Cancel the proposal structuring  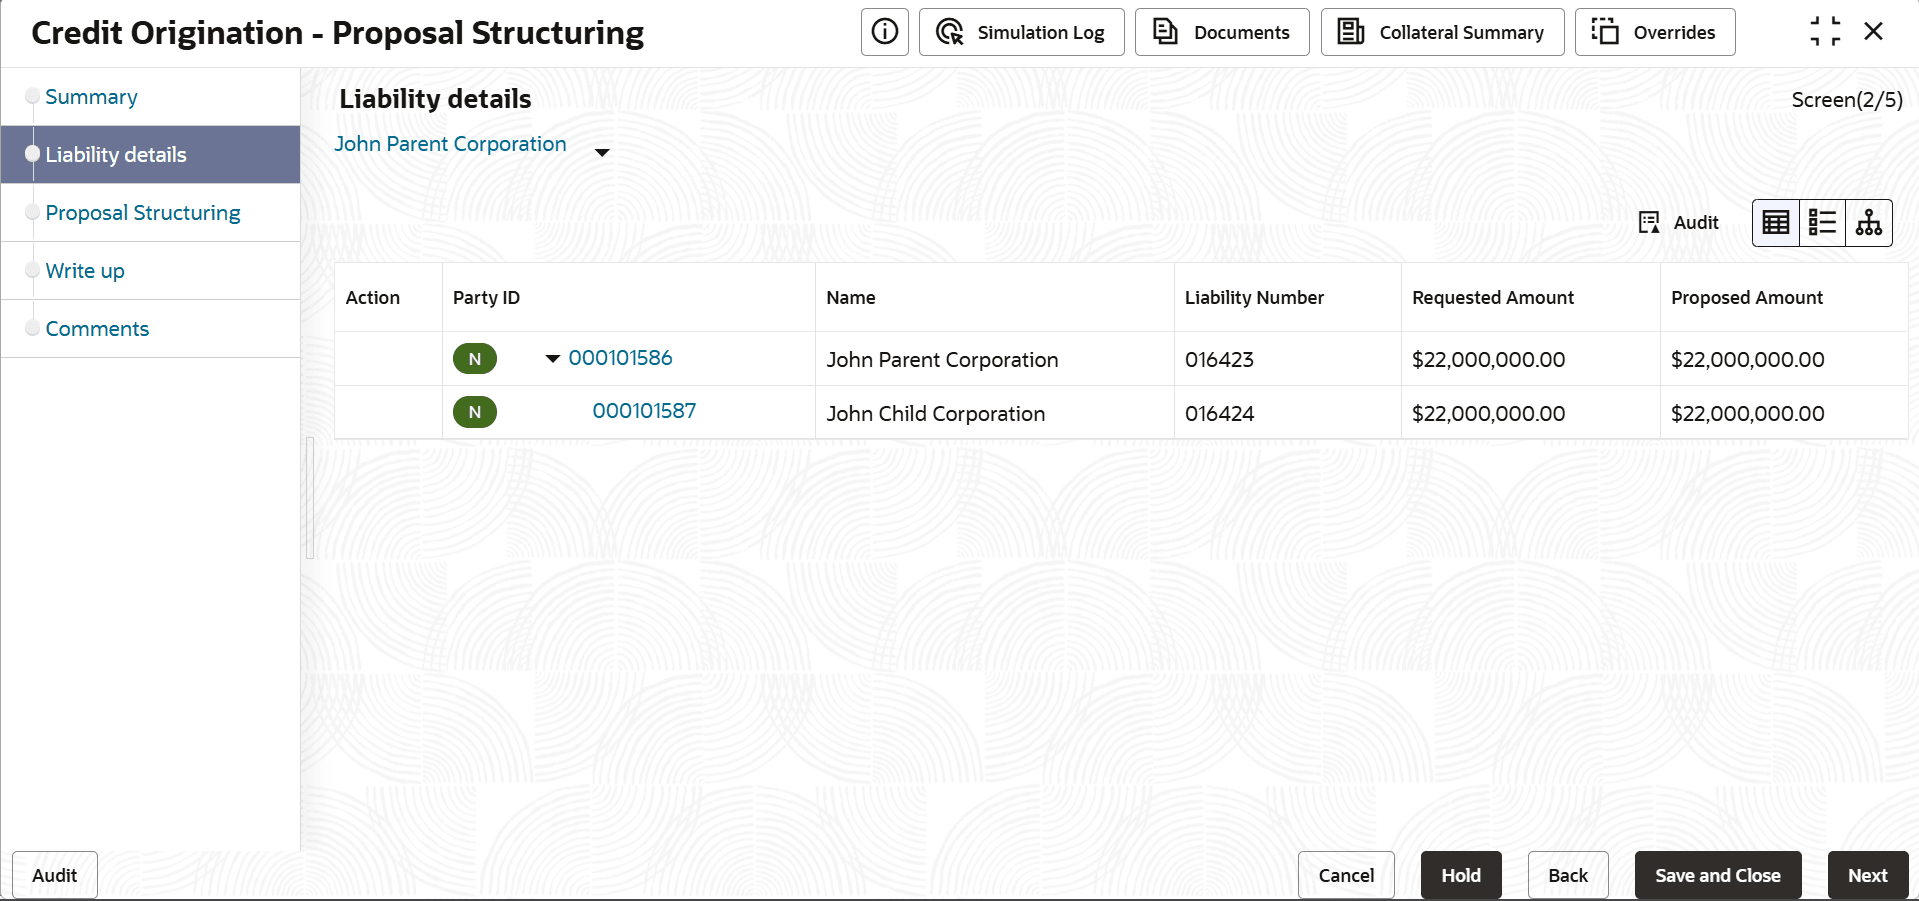click(x=1346, y=875)
